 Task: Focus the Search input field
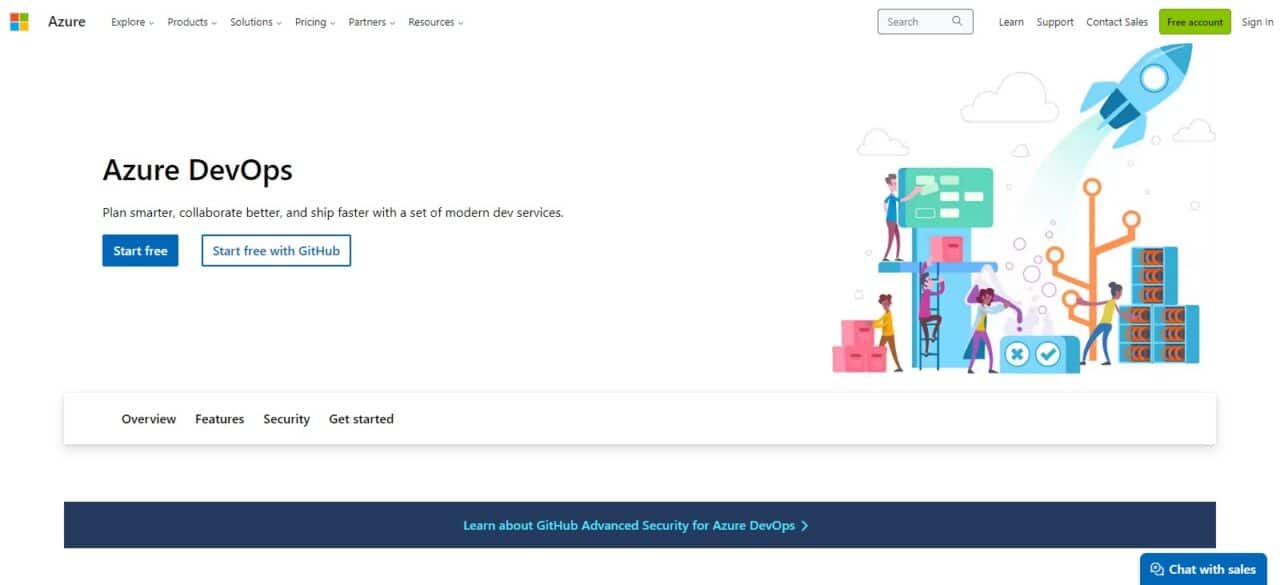(925, 22)
